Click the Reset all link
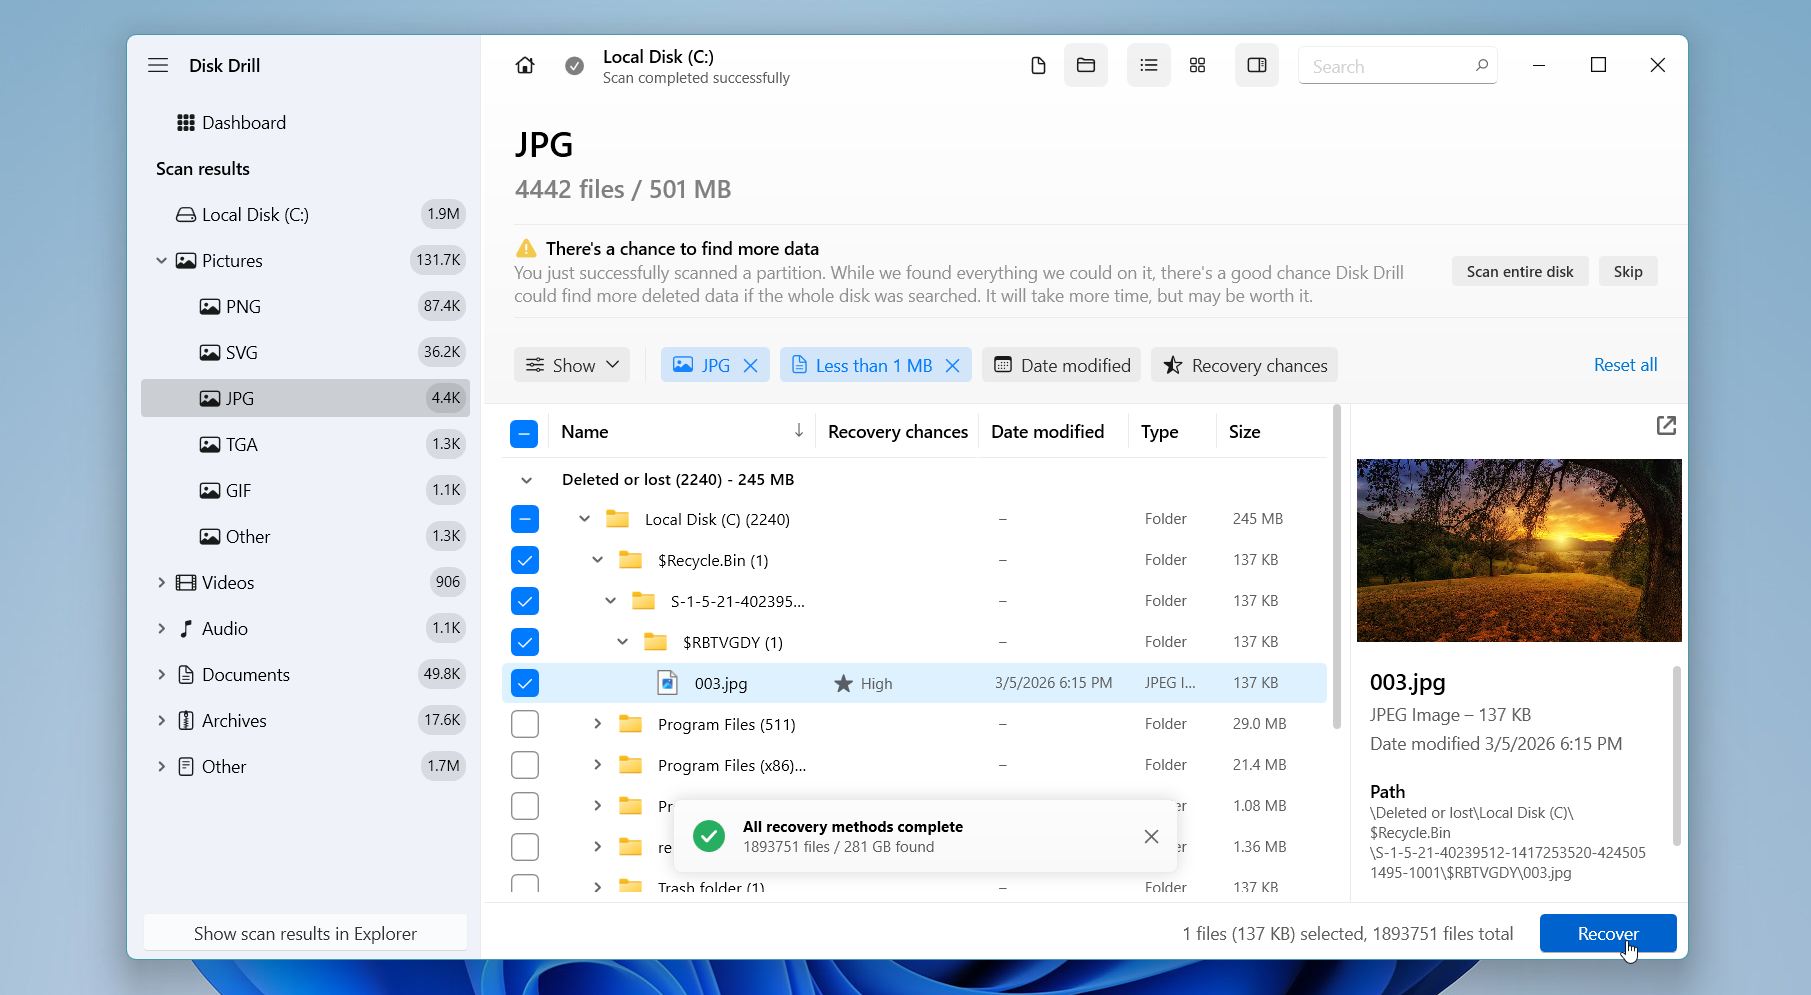1811x995 pixels. 1625,365
